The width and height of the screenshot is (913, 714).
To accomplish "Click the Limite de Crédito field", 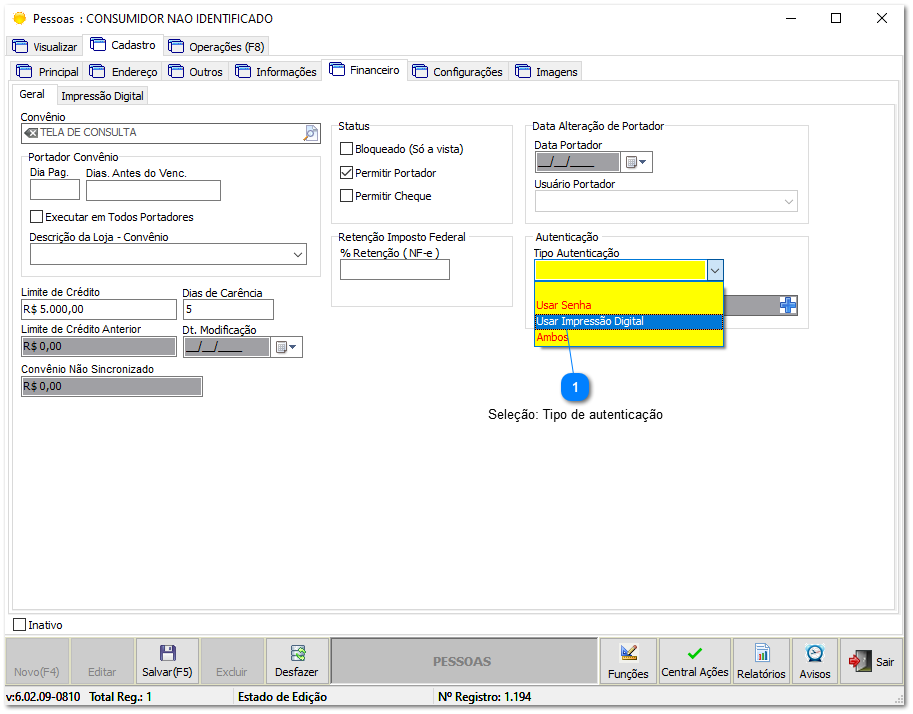I will click(x=98, y=310).
